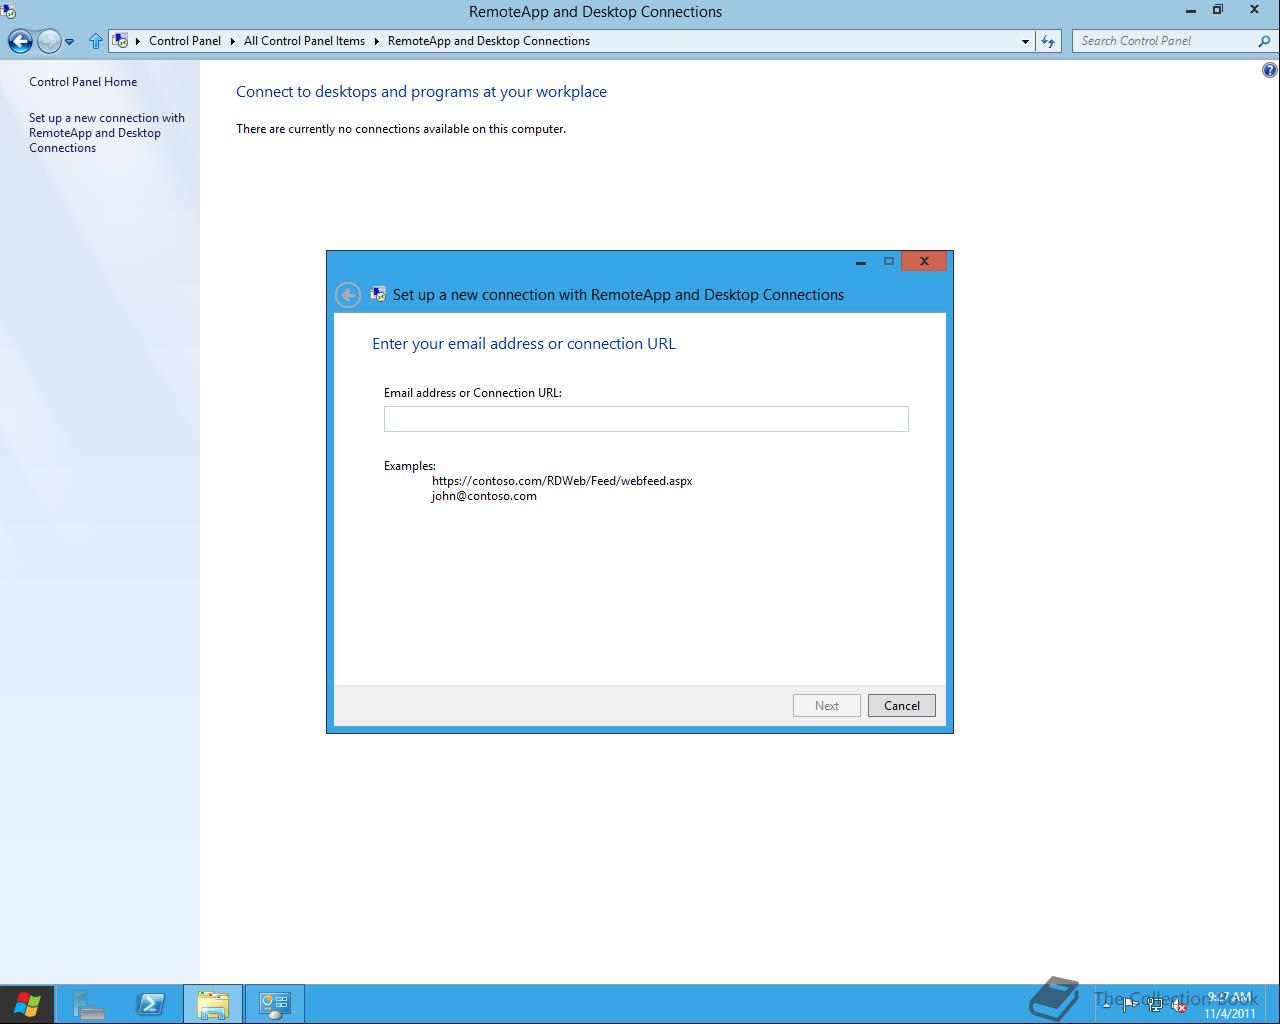The width and height of the screenshot is (1280, 1024).
Task: Select Control Panel in the breadcrumb
Action: coord(185,41)
